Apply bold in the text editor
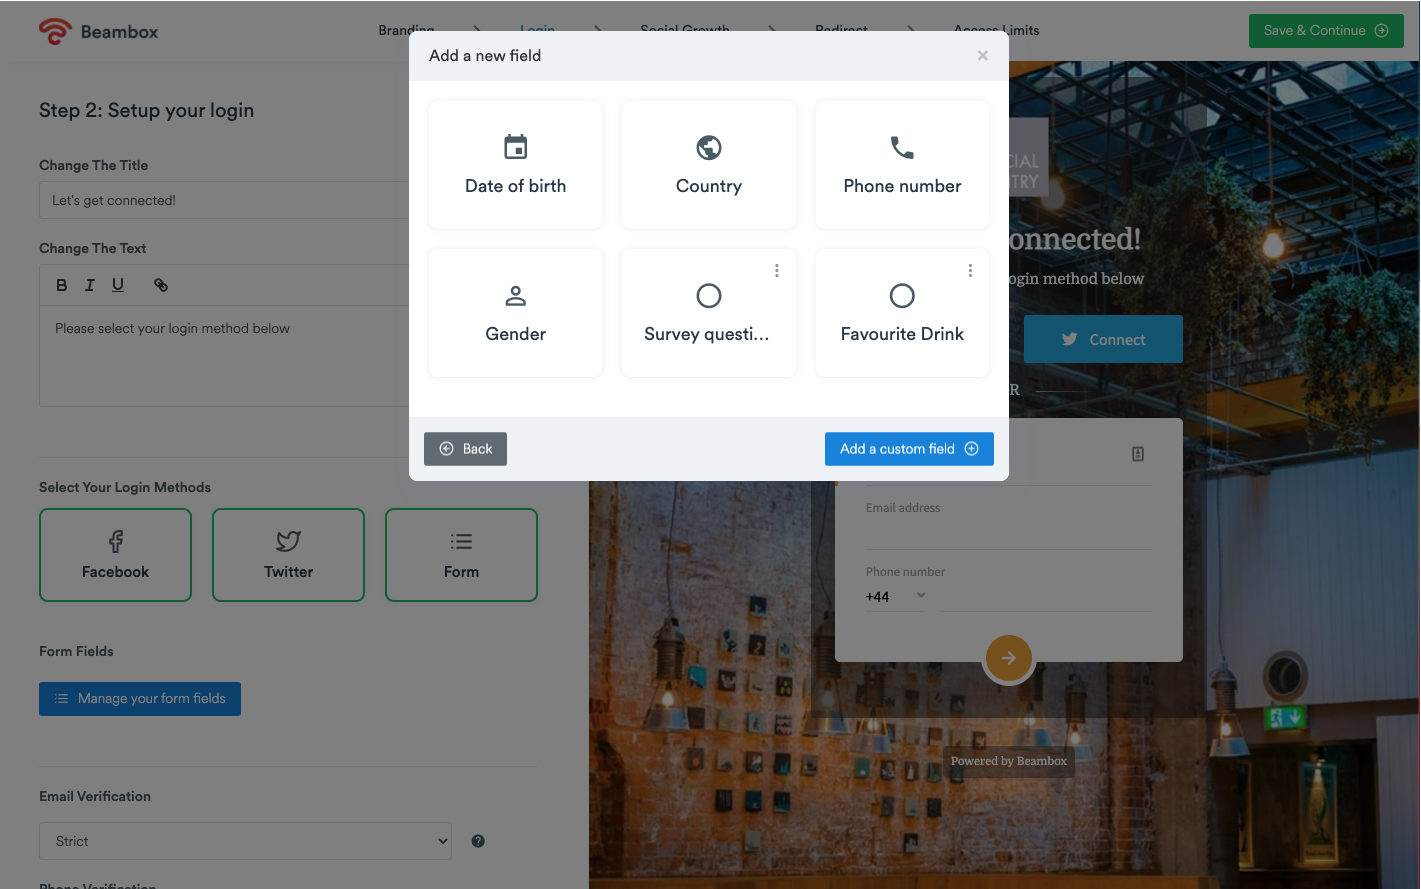Image resolution: width=1421 pixels, height=889 pixels. (62, 285)
